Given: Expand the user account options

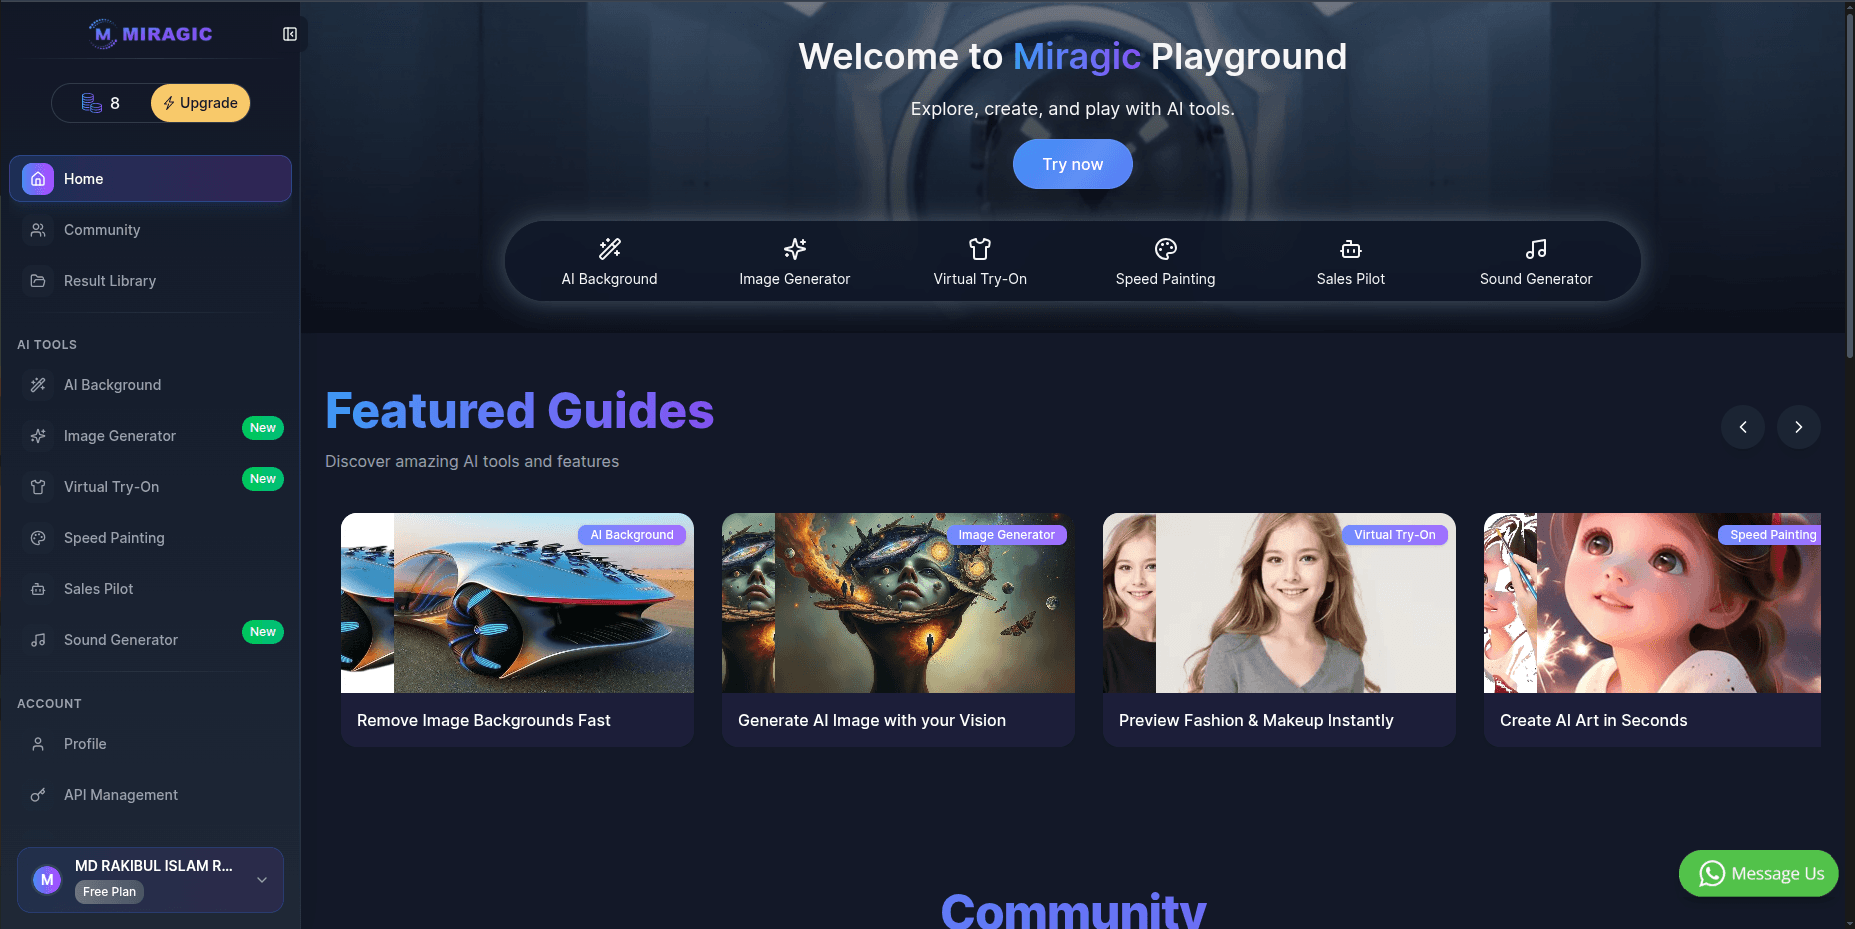Looking at the screenshot, I should click(x=262, y=880).
